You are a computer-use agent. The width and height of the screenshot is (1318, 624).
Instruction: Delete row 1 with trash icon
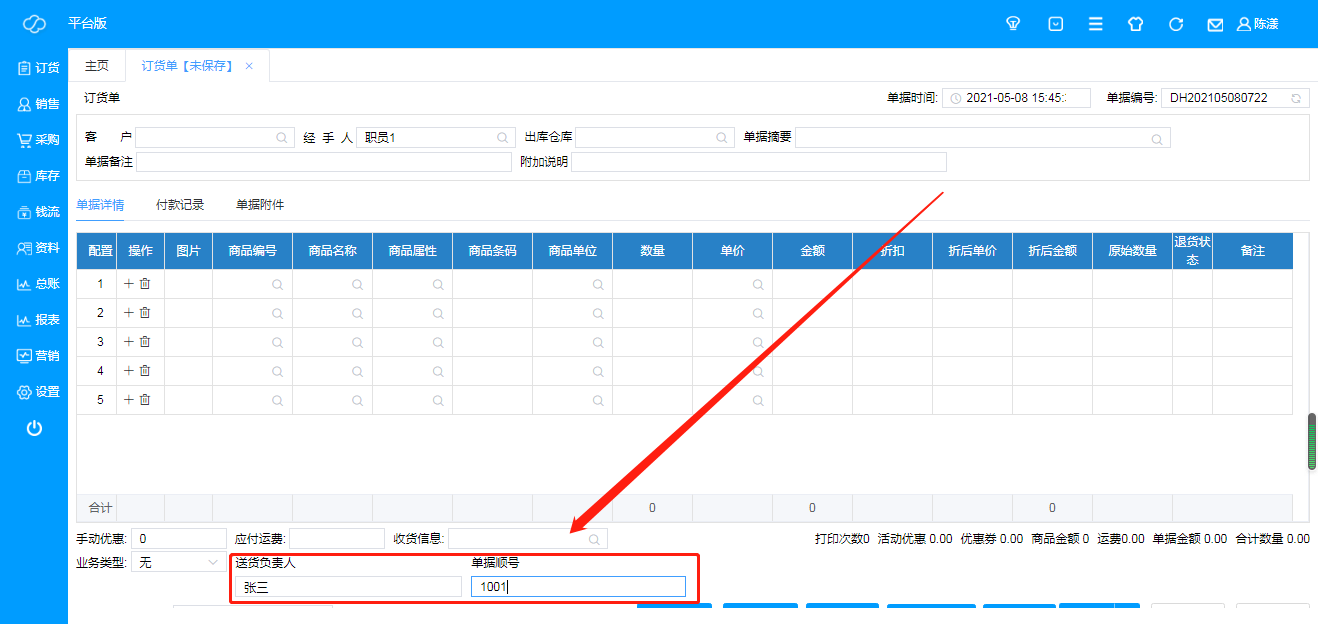(x=145, y=284)
